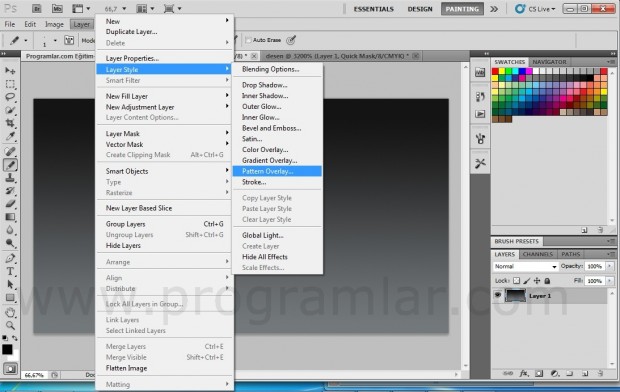Hide Layer 1 with the eye icon
The image size is (620, 392).
(x=498, y=295)
